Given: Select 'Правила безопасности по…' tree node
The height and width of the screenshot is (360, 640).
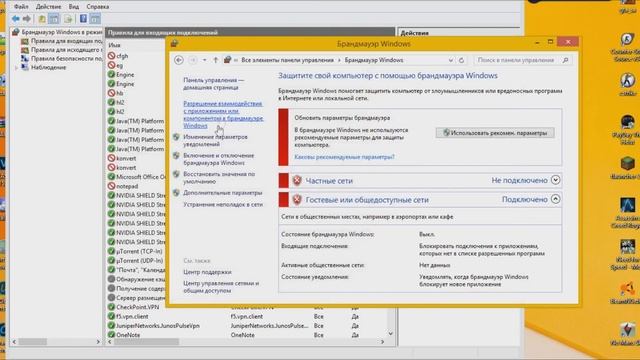Looking at the screenshot, I should 62,59.
